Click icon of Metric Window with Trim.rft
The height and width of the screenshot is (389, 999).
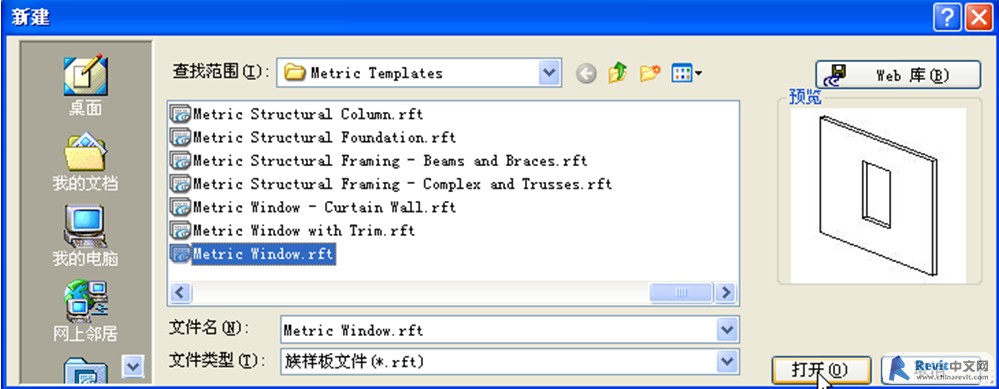pos(180,230)
